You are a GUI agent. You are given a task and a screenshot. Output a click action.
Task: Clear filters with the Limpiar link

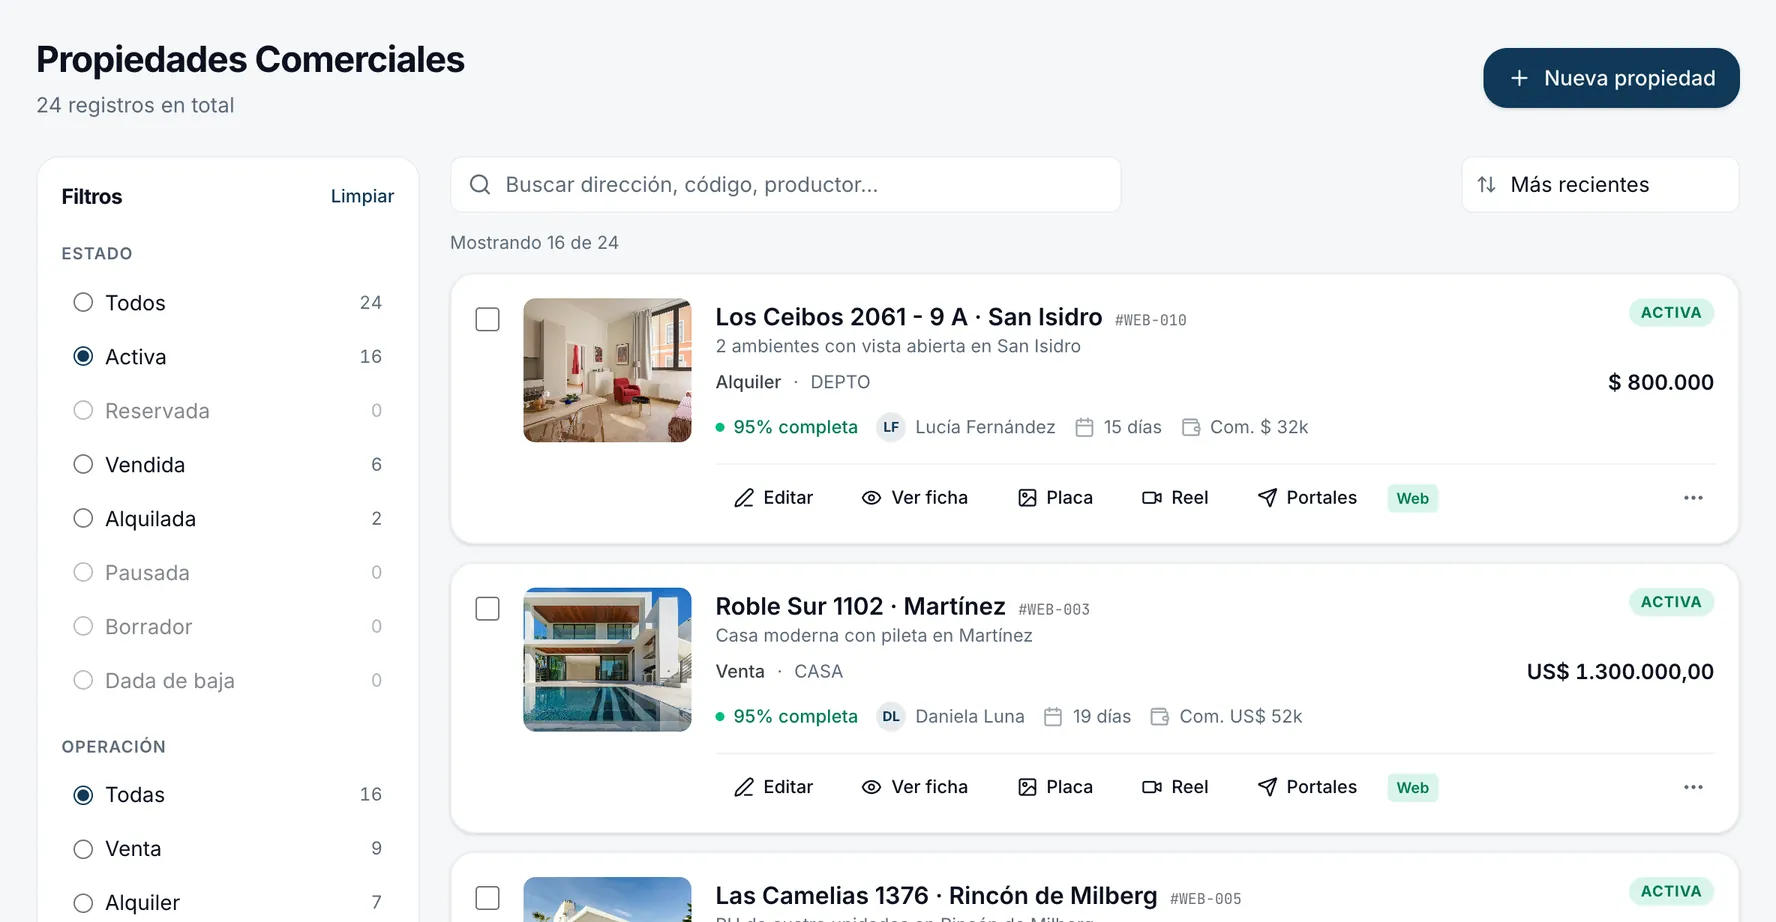point(362,197)
